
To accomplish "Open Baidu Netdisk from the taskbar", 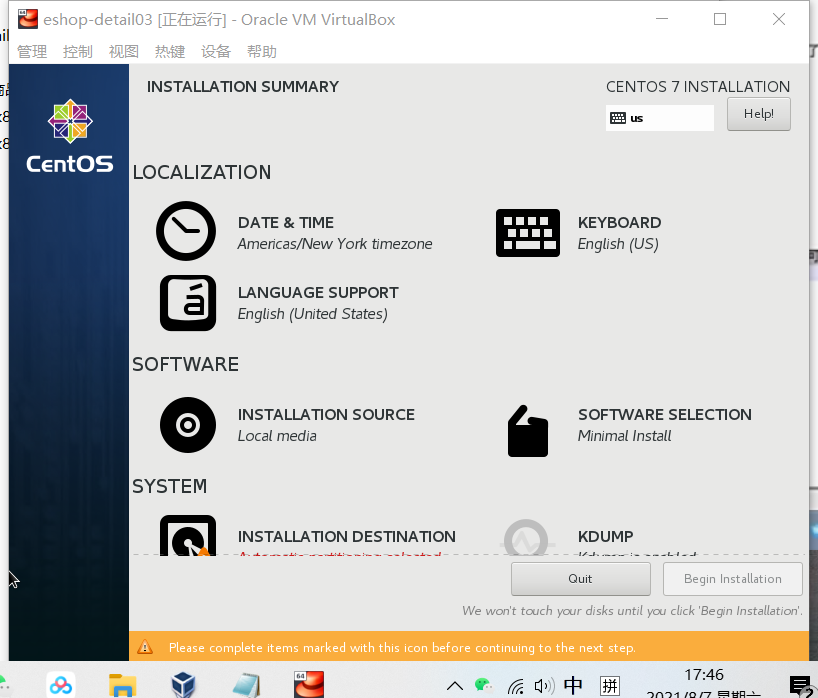I will point(61,685).
